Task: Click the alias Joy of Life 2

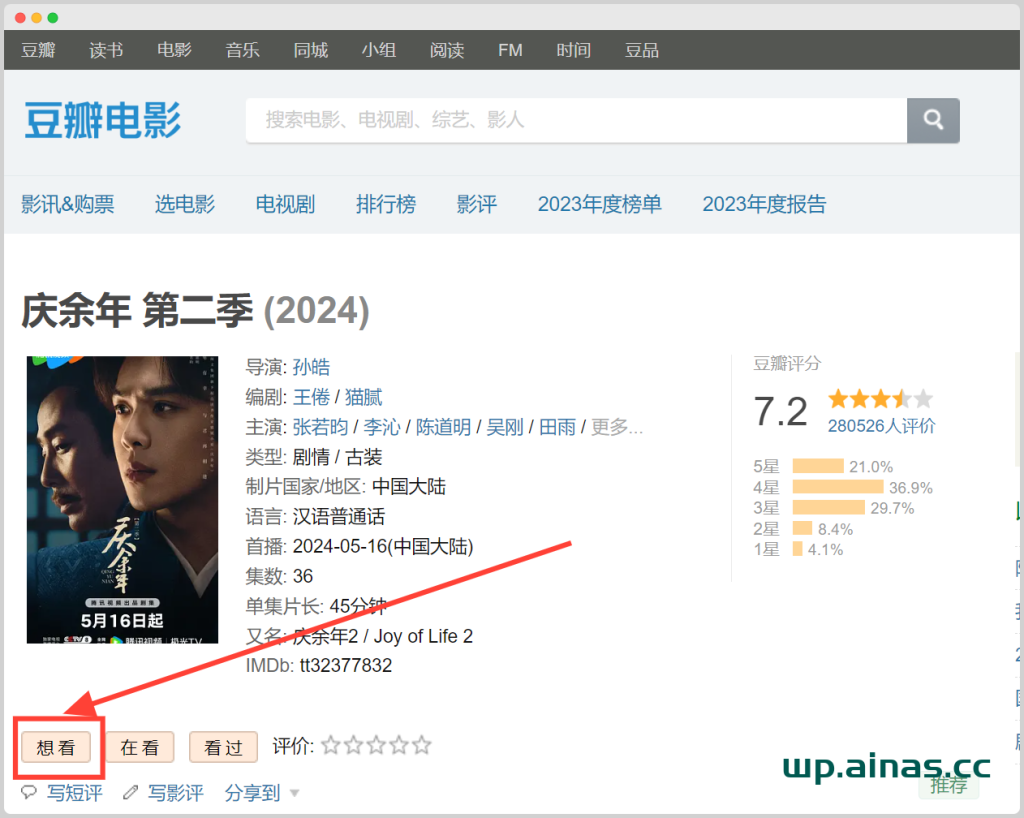Action: click(x=423, y=636)
